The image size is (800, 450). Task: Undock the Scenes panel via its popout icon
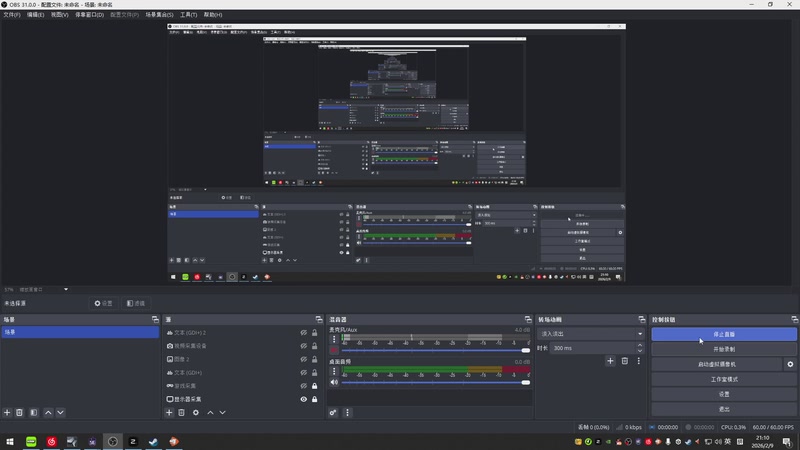point(154,319)
